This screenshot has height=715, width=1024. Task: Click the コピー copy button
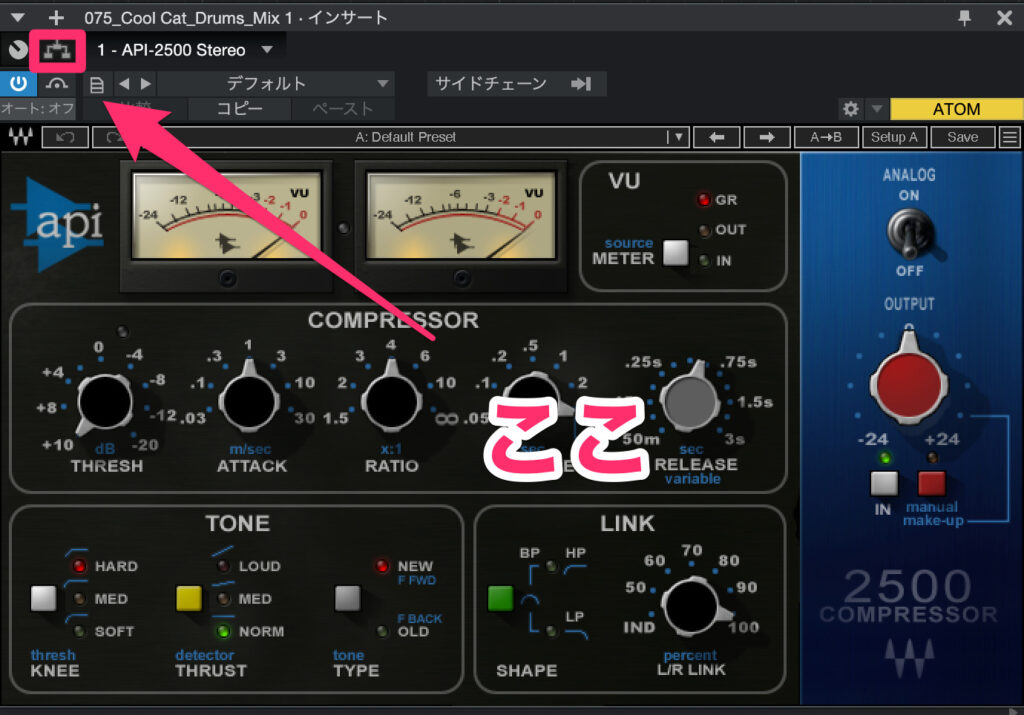pyautogui.click(x=240, y=109)
